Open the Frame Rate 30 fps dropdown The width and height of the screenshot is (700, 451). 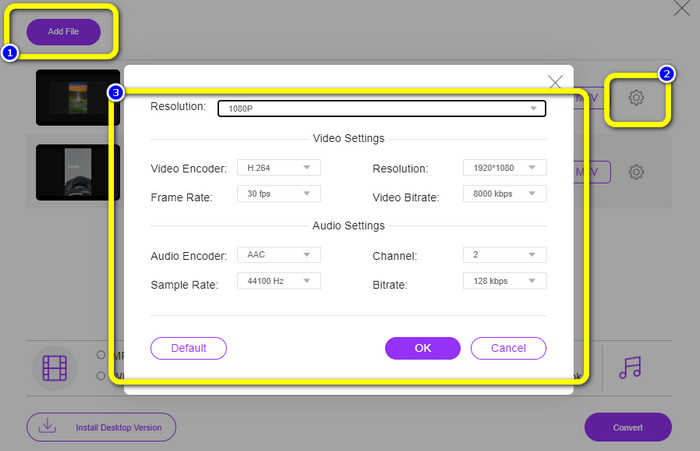pyautogui.click(x=279, y=193)
